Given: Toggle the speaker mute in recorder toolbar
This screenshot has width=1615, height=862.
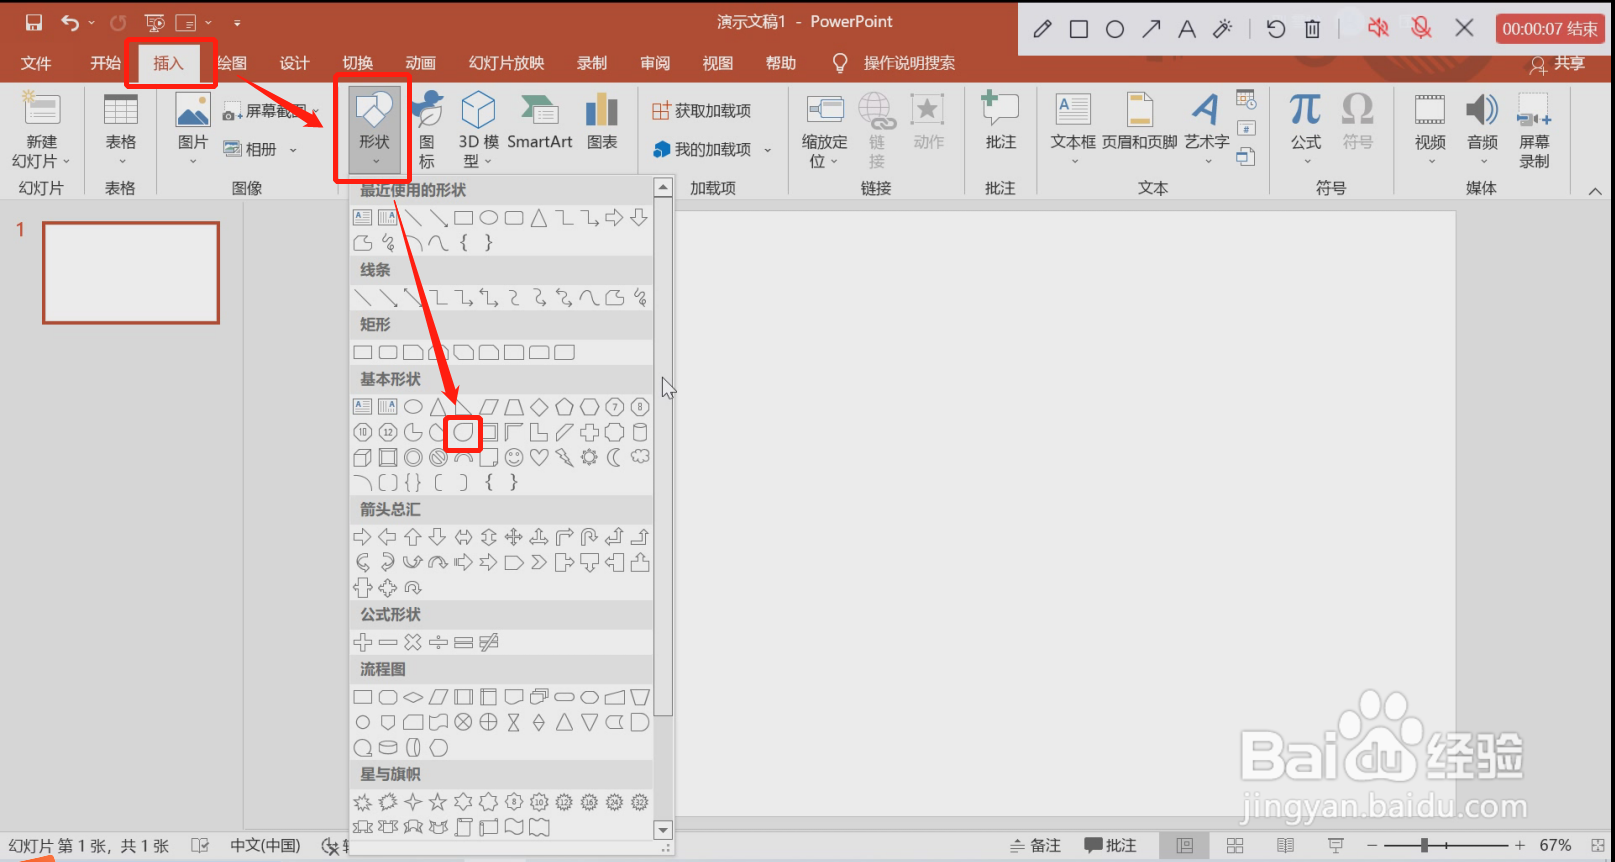Looking at the screenshot, I should (x=1378, y=29).
